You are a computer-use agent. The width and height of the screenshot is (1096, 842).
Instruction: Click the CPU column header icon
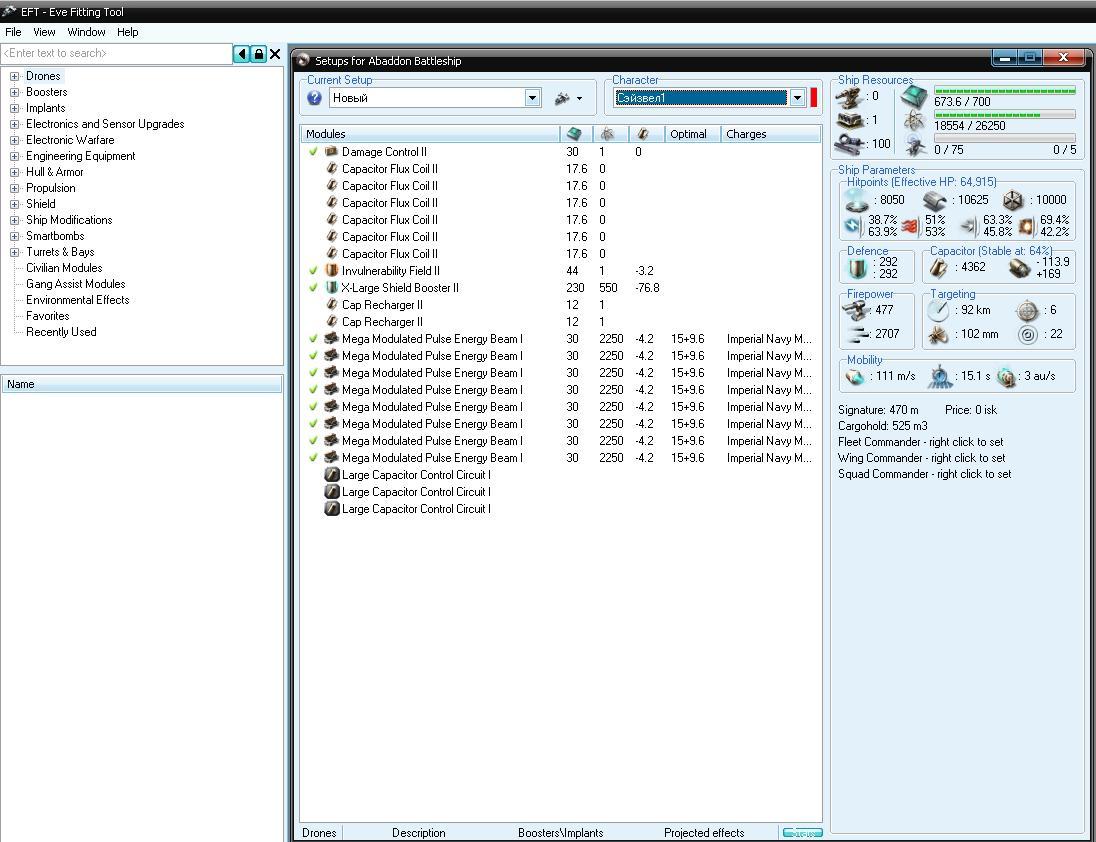[x=574, y=134]
